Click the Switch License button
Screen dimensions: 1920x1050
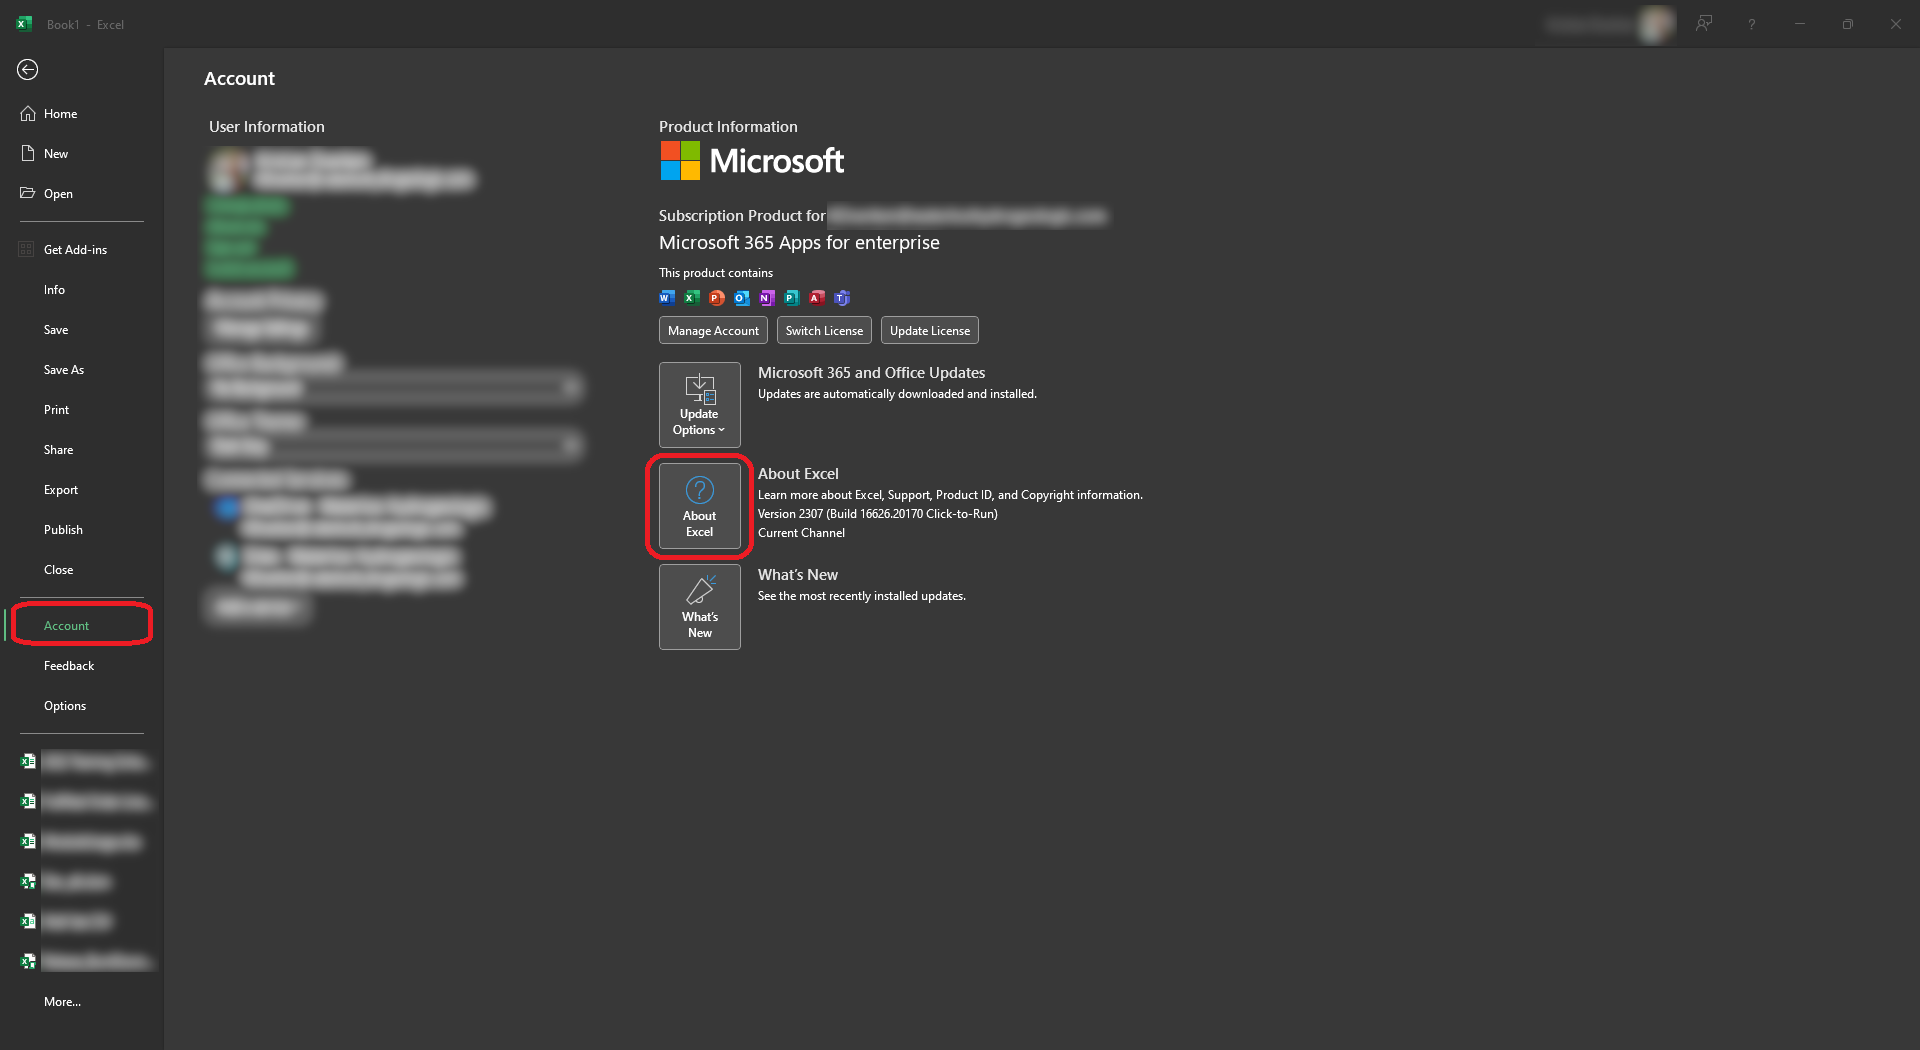(x=824, y=331)
